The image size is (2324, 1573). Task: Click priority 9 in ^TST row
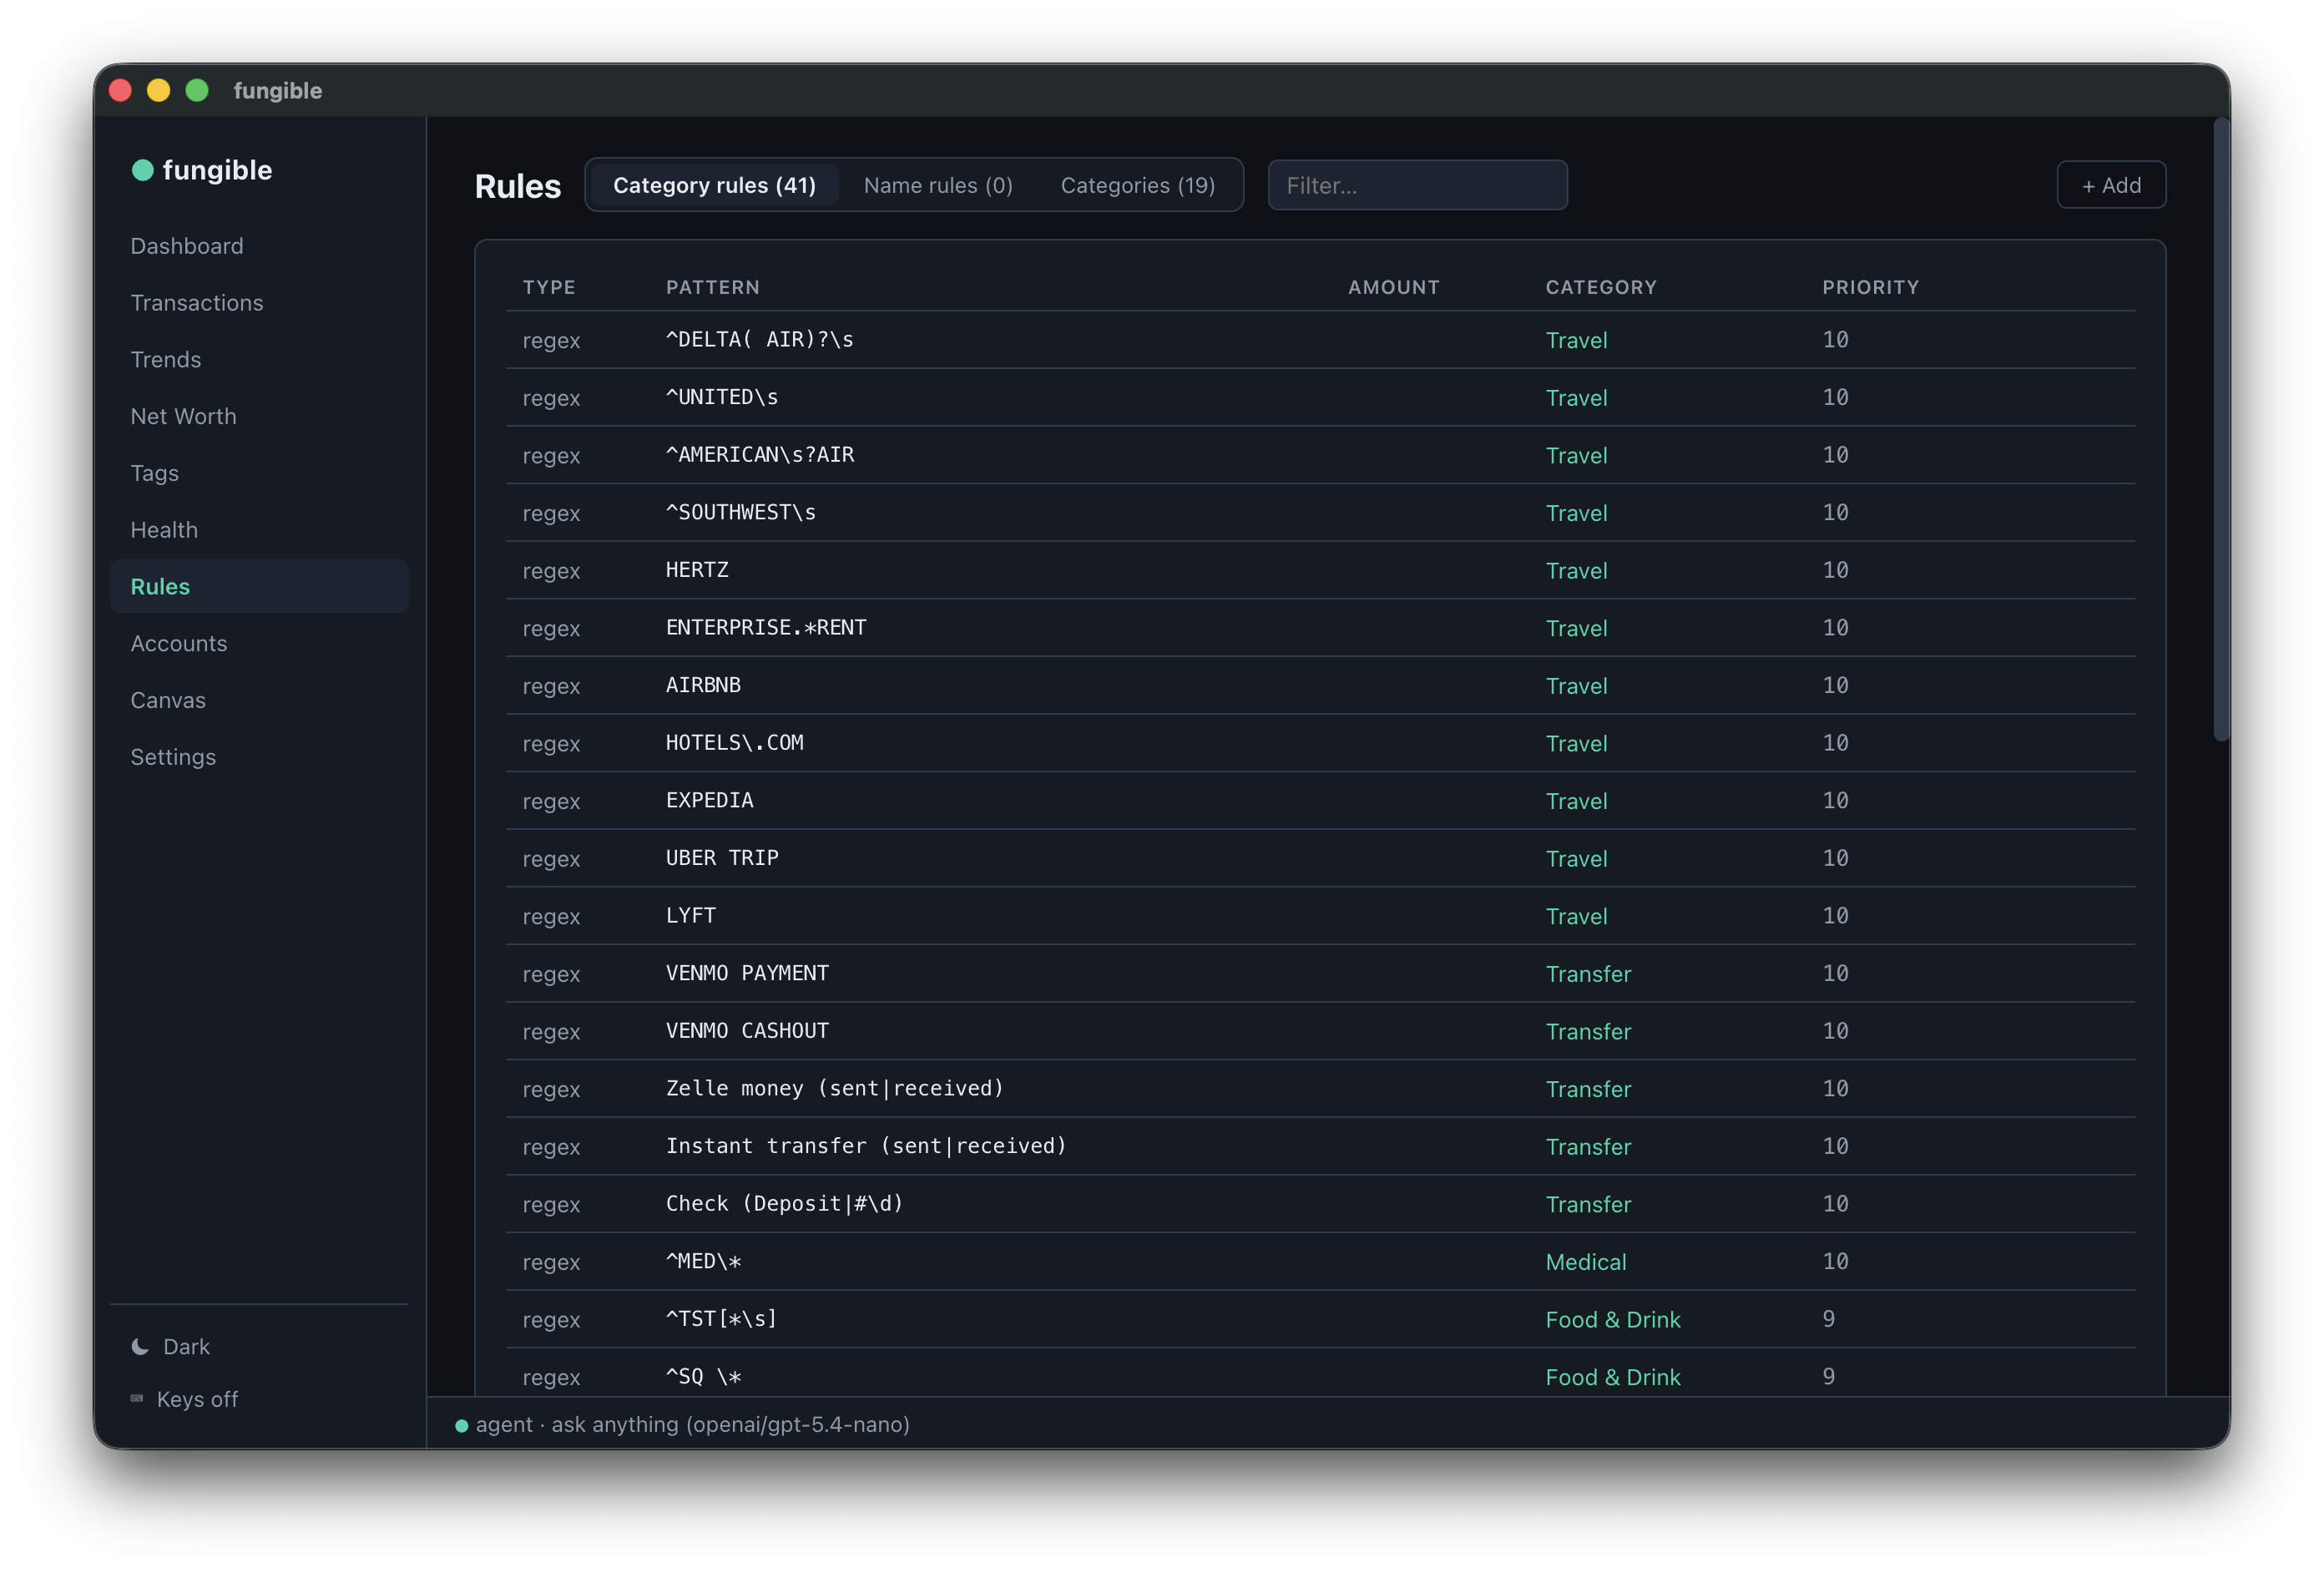coord(1829,1319)
